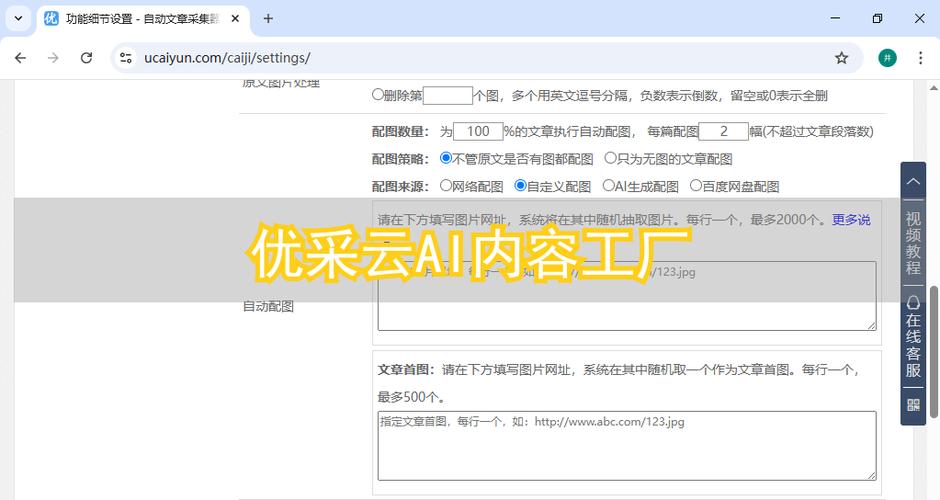The image size is (940, 500).
Task: Collapse the side panel with the up chevron
Action: tap(913, 181)
